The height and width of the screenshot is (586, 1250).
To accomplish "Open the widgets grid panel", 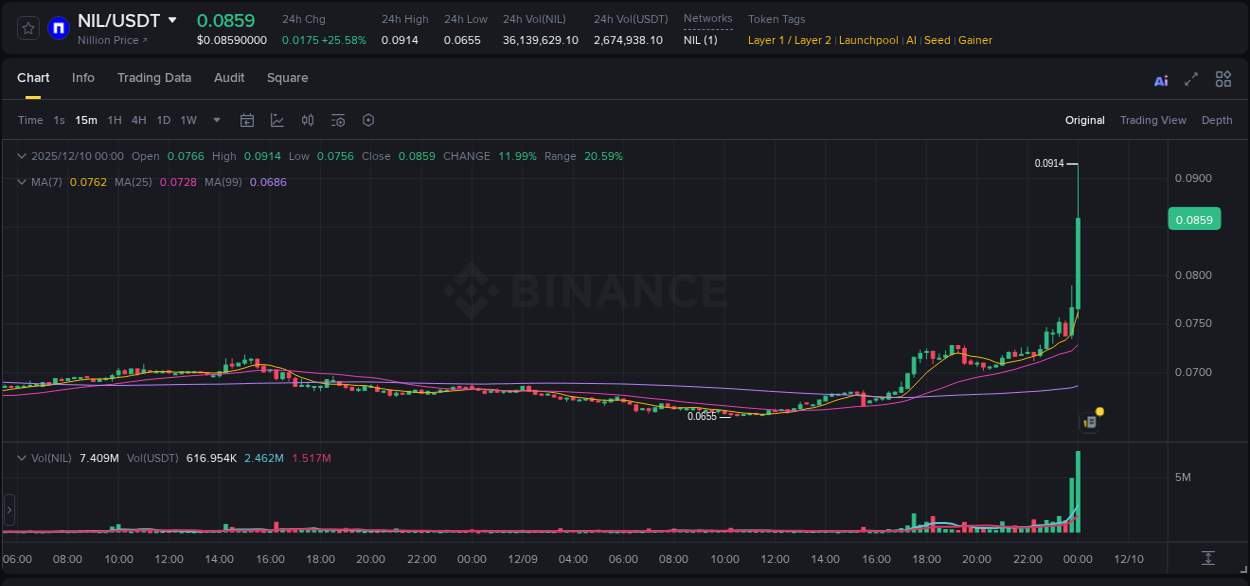I will coord(1222,79).
